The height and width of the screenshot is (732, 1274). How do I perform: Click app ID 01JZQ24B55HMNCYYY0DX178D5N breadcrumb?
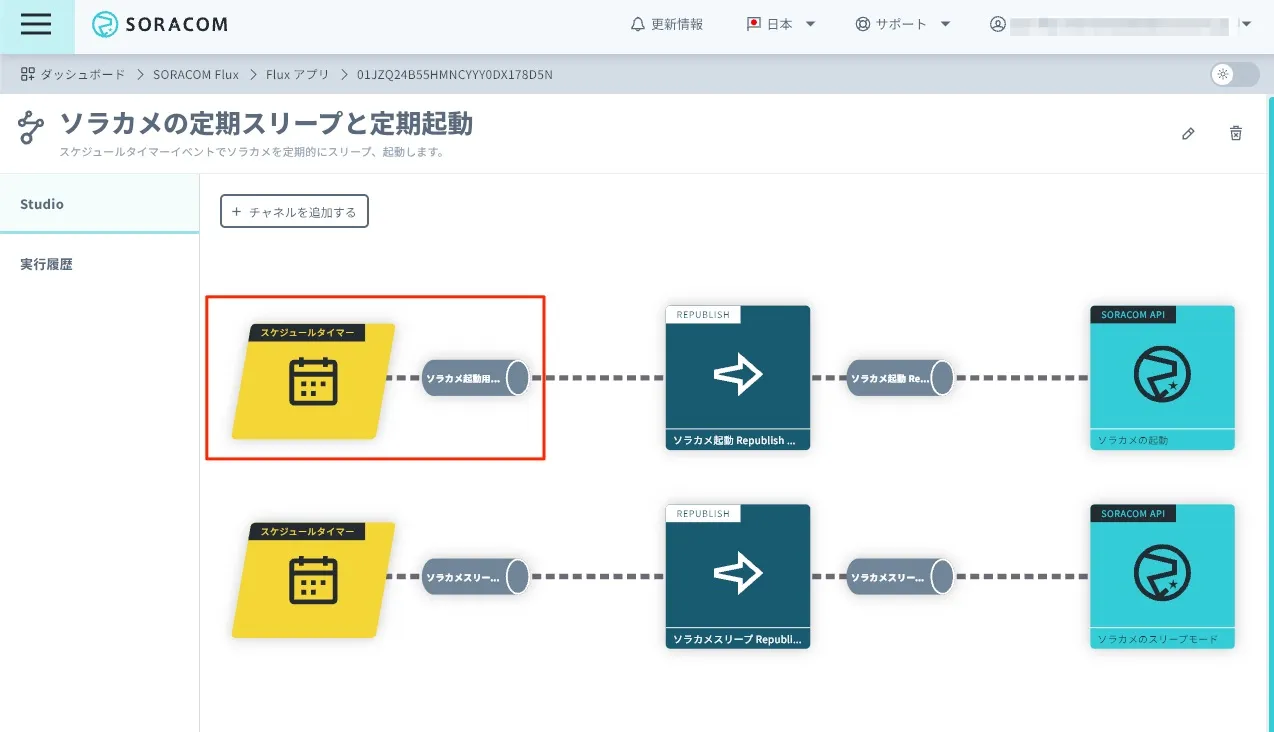455,75
